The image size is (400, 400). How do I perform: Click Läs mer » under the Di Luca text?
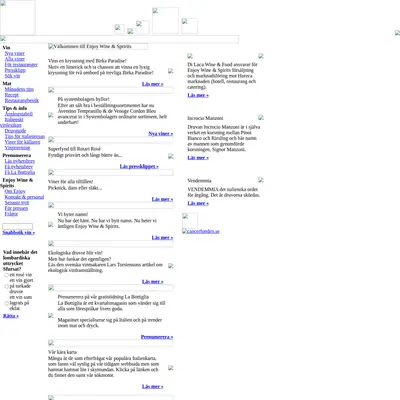coord(198,95)
